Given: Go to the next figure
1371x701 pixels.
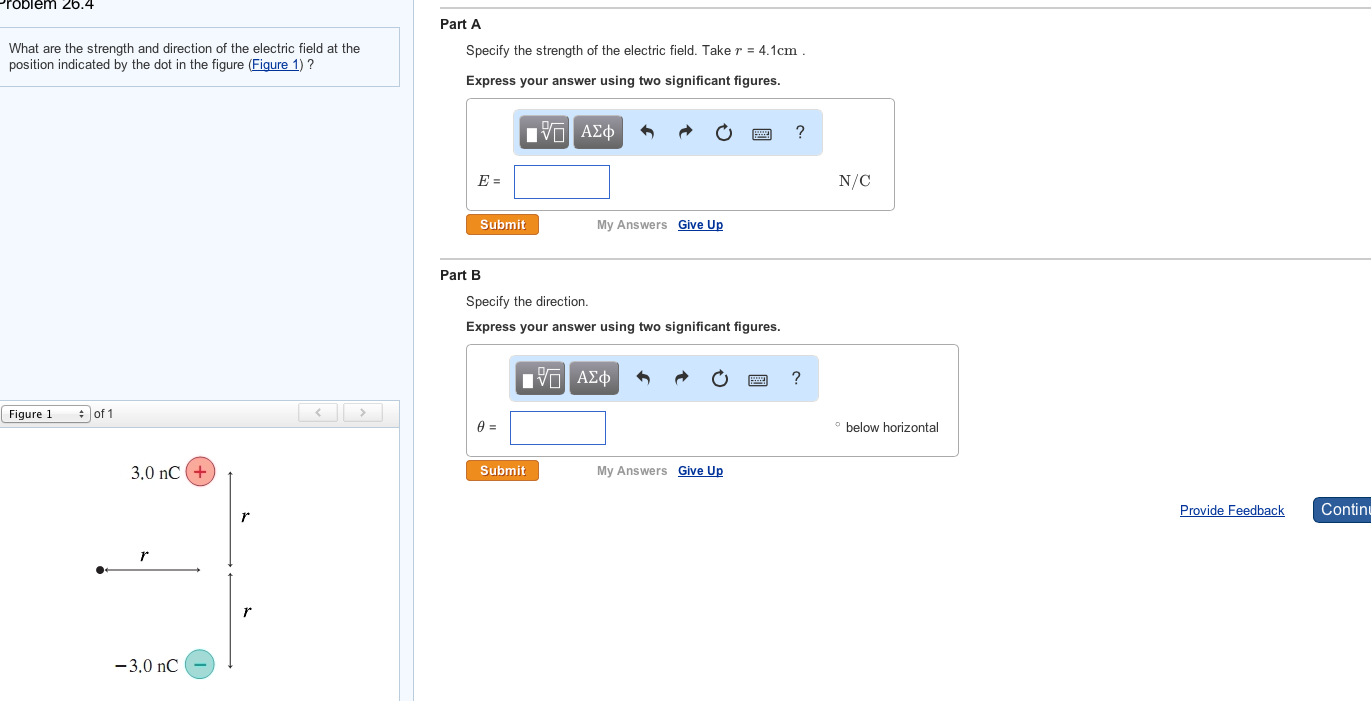Looking at the screenshot, I should click(x=363, y=413).
